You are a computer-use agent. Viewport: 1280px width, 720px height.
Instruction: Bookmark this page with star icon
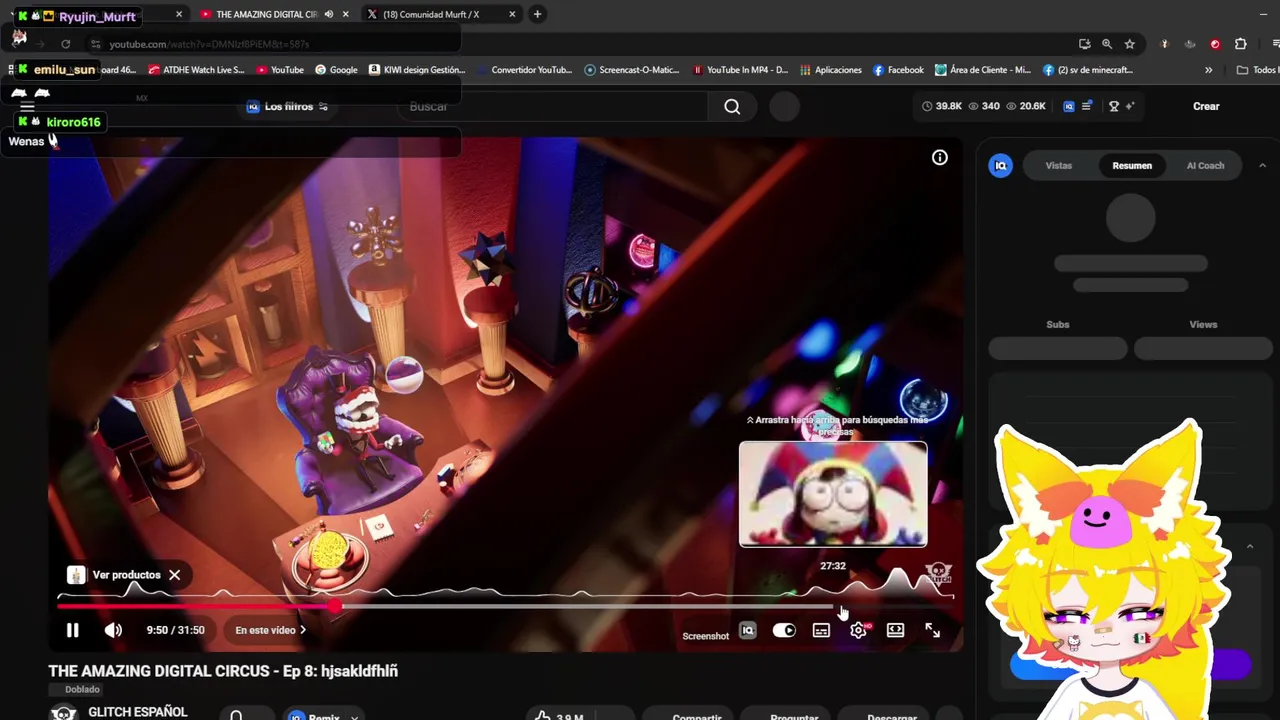click(1130, 44)
